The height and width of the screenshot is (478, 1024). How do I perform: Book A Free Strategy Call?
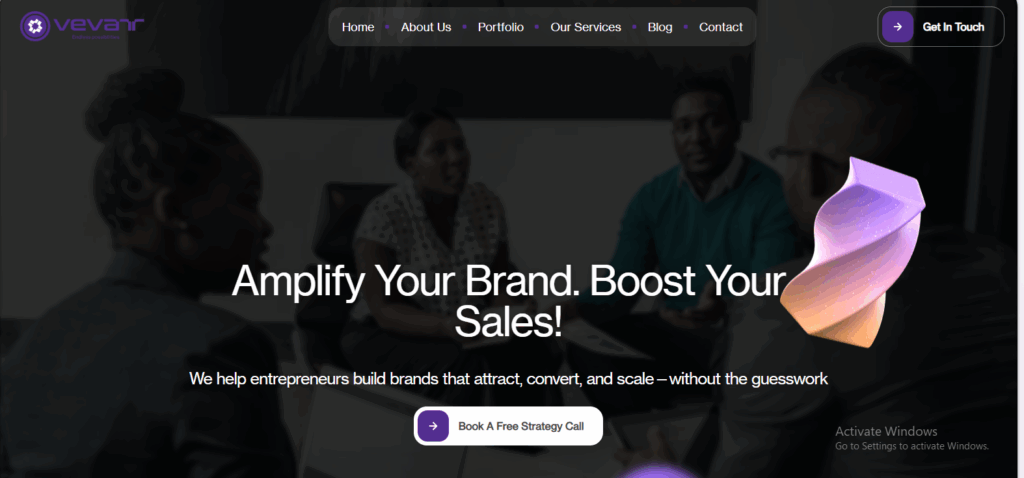click(520, 426)
